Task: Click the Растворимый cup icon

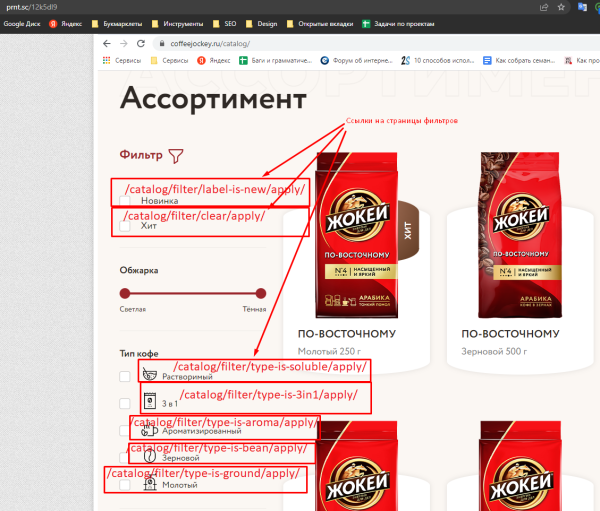Action: (150, 374)
